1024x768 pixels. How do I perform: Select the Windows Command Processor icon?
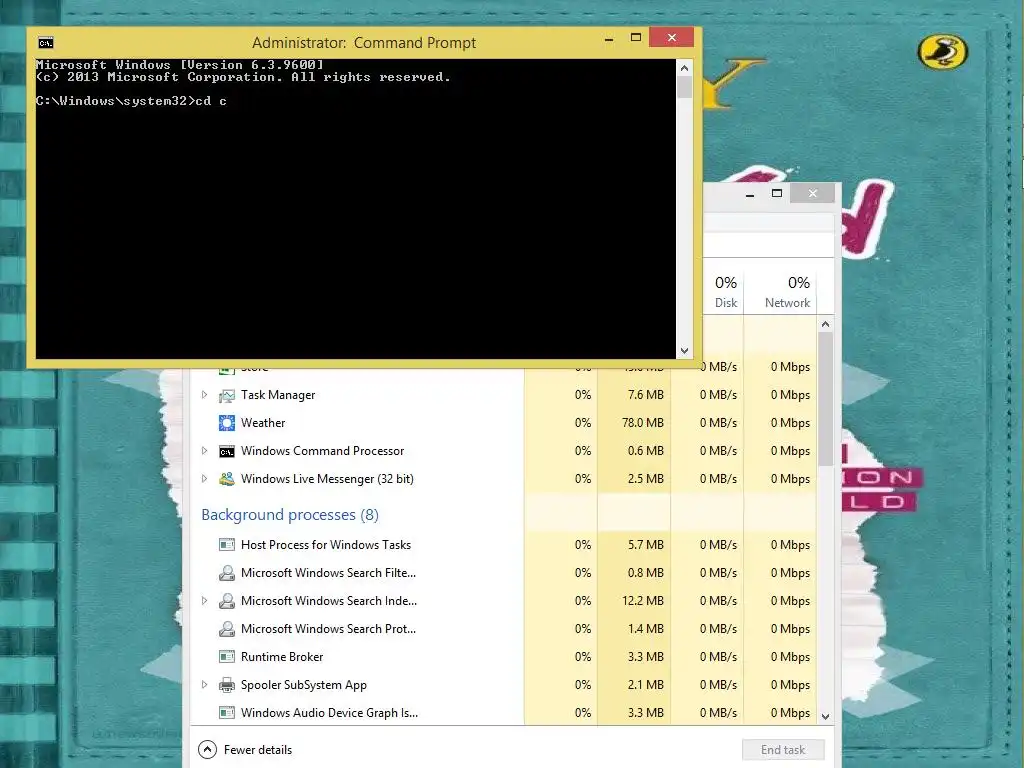[x=227, y=451]
